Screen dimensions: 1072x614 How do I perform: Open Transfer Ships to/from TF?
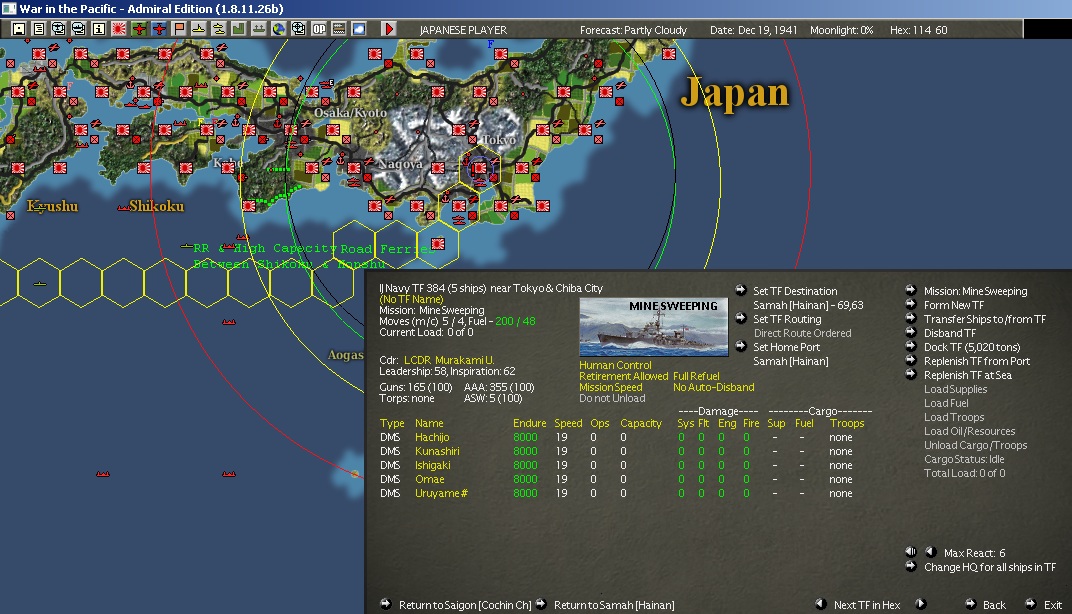pos(984,319)
